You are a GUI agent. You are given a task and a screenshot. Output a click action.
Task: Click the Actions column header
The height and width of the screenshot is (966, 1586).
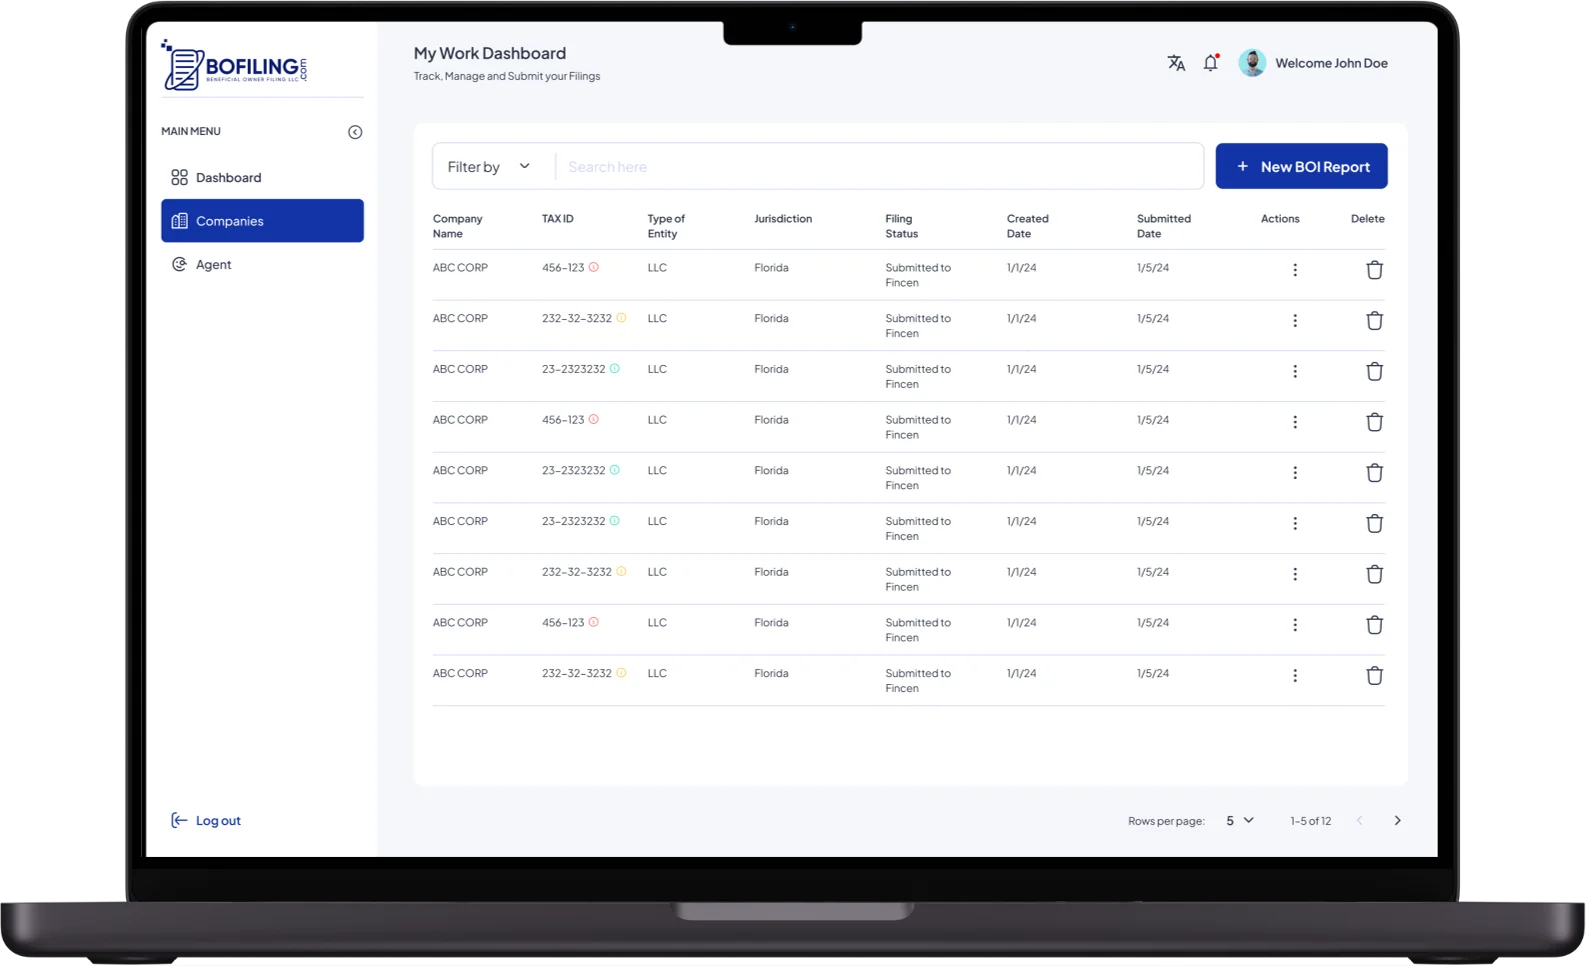point(1280,219)
